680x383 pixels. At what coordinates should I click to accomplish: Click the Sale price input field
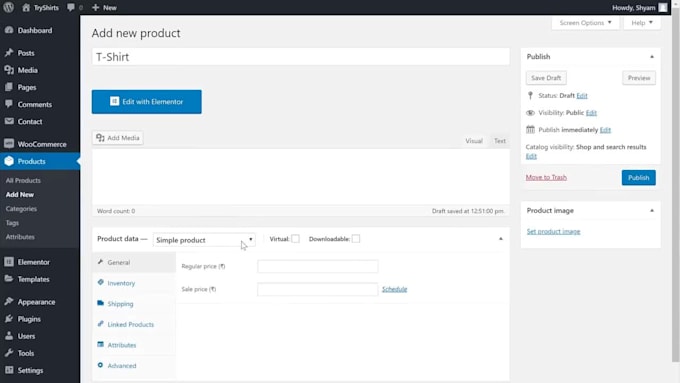[317, 289]
